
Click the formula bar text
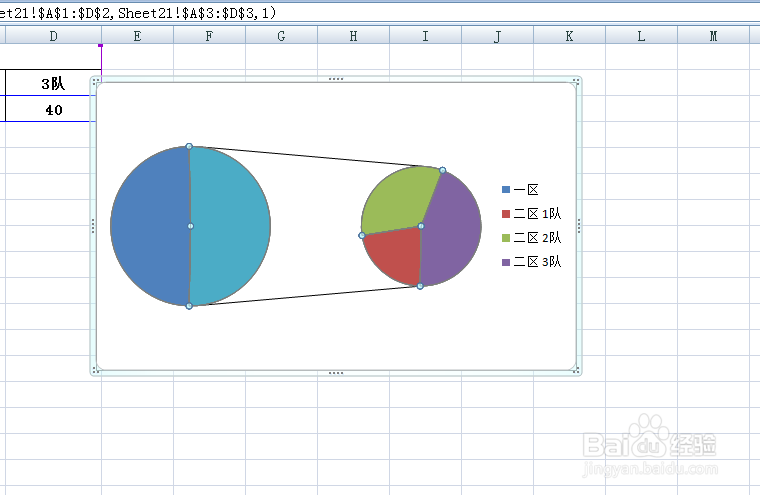[138, 13]
